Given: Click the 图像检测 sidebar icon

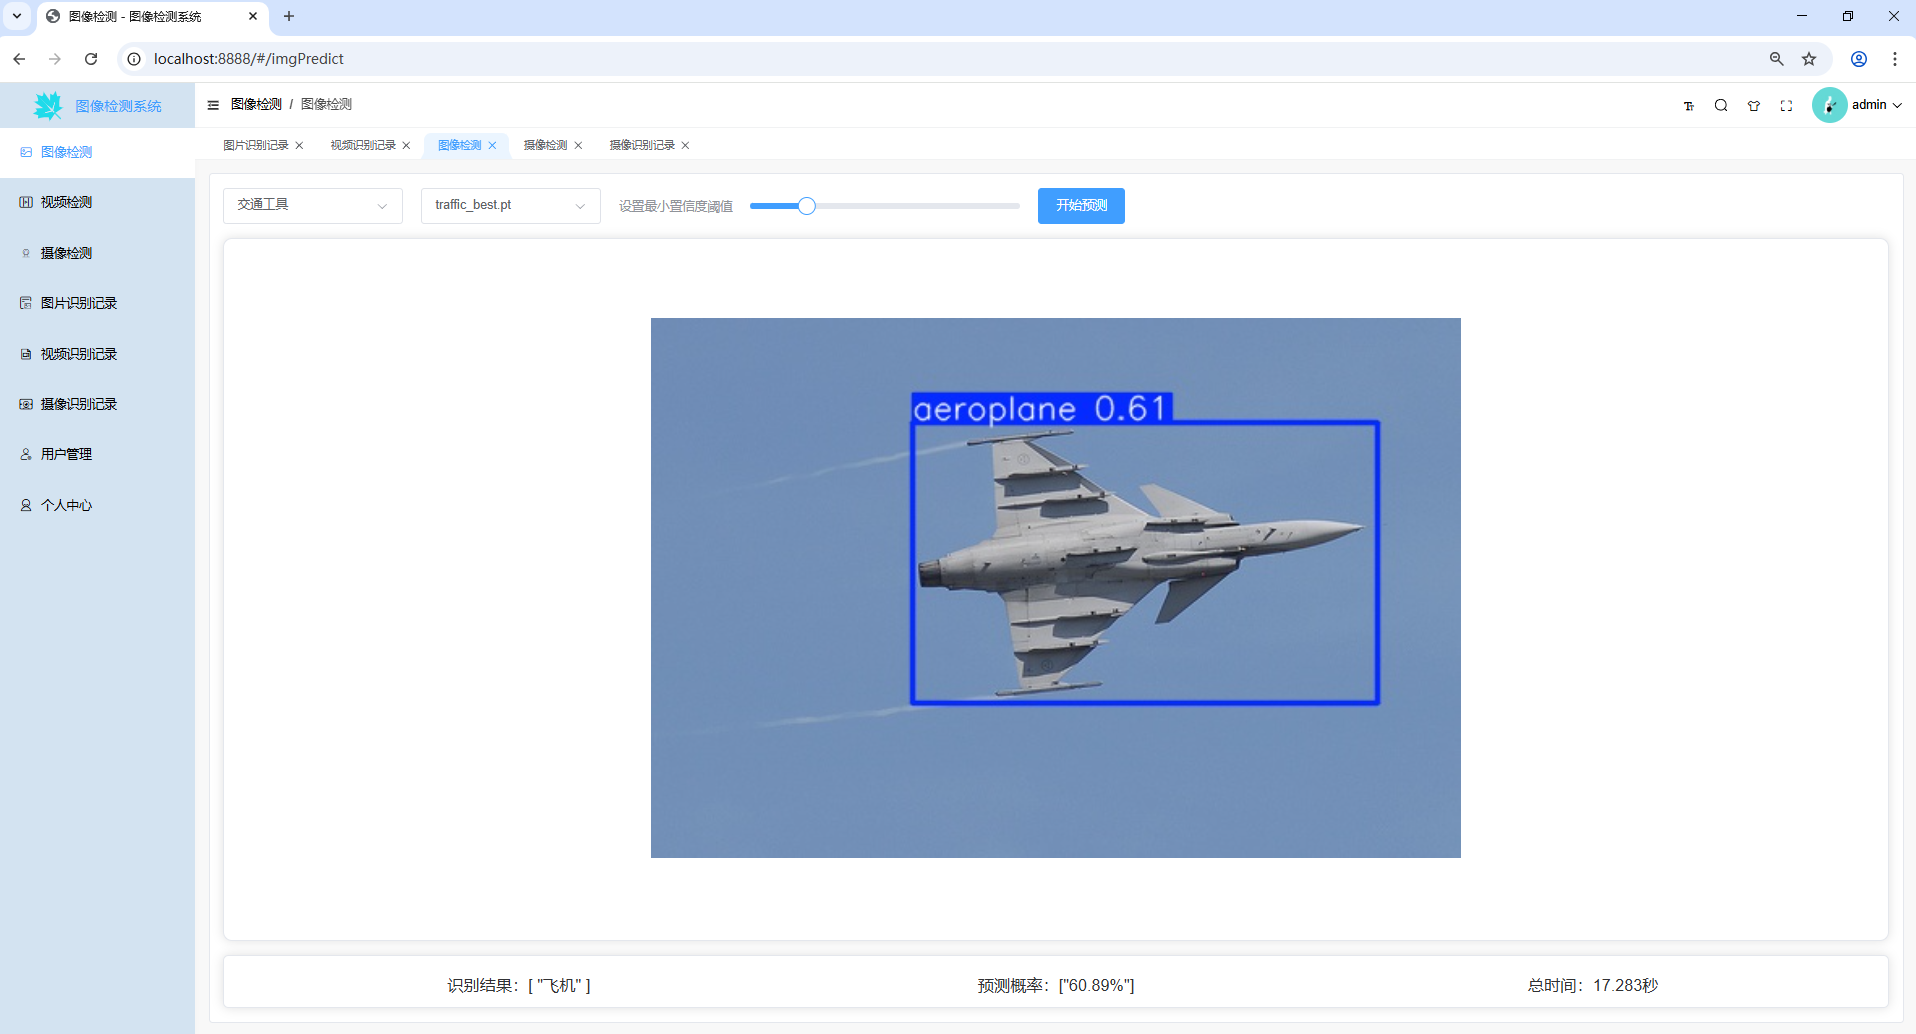Looking at the screenshot, I should point(26,152).
